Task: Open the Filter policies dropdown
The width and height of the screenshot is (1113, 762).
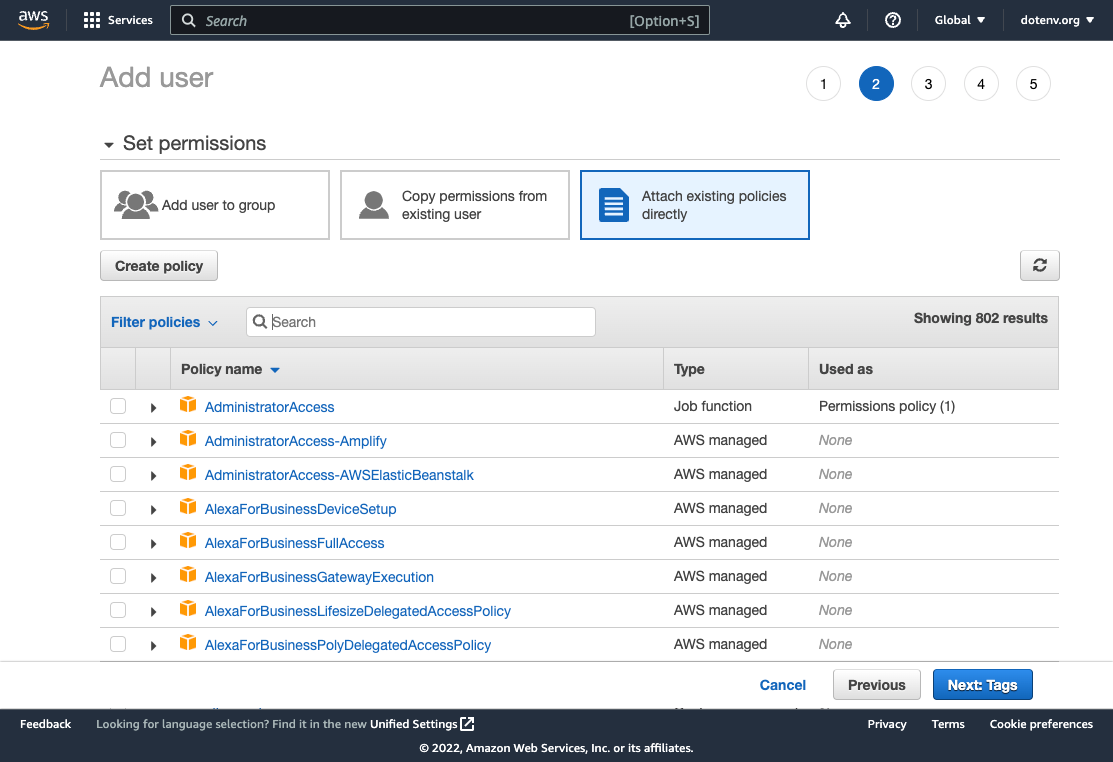Action: pyautogui.click(x=164, y=322)
